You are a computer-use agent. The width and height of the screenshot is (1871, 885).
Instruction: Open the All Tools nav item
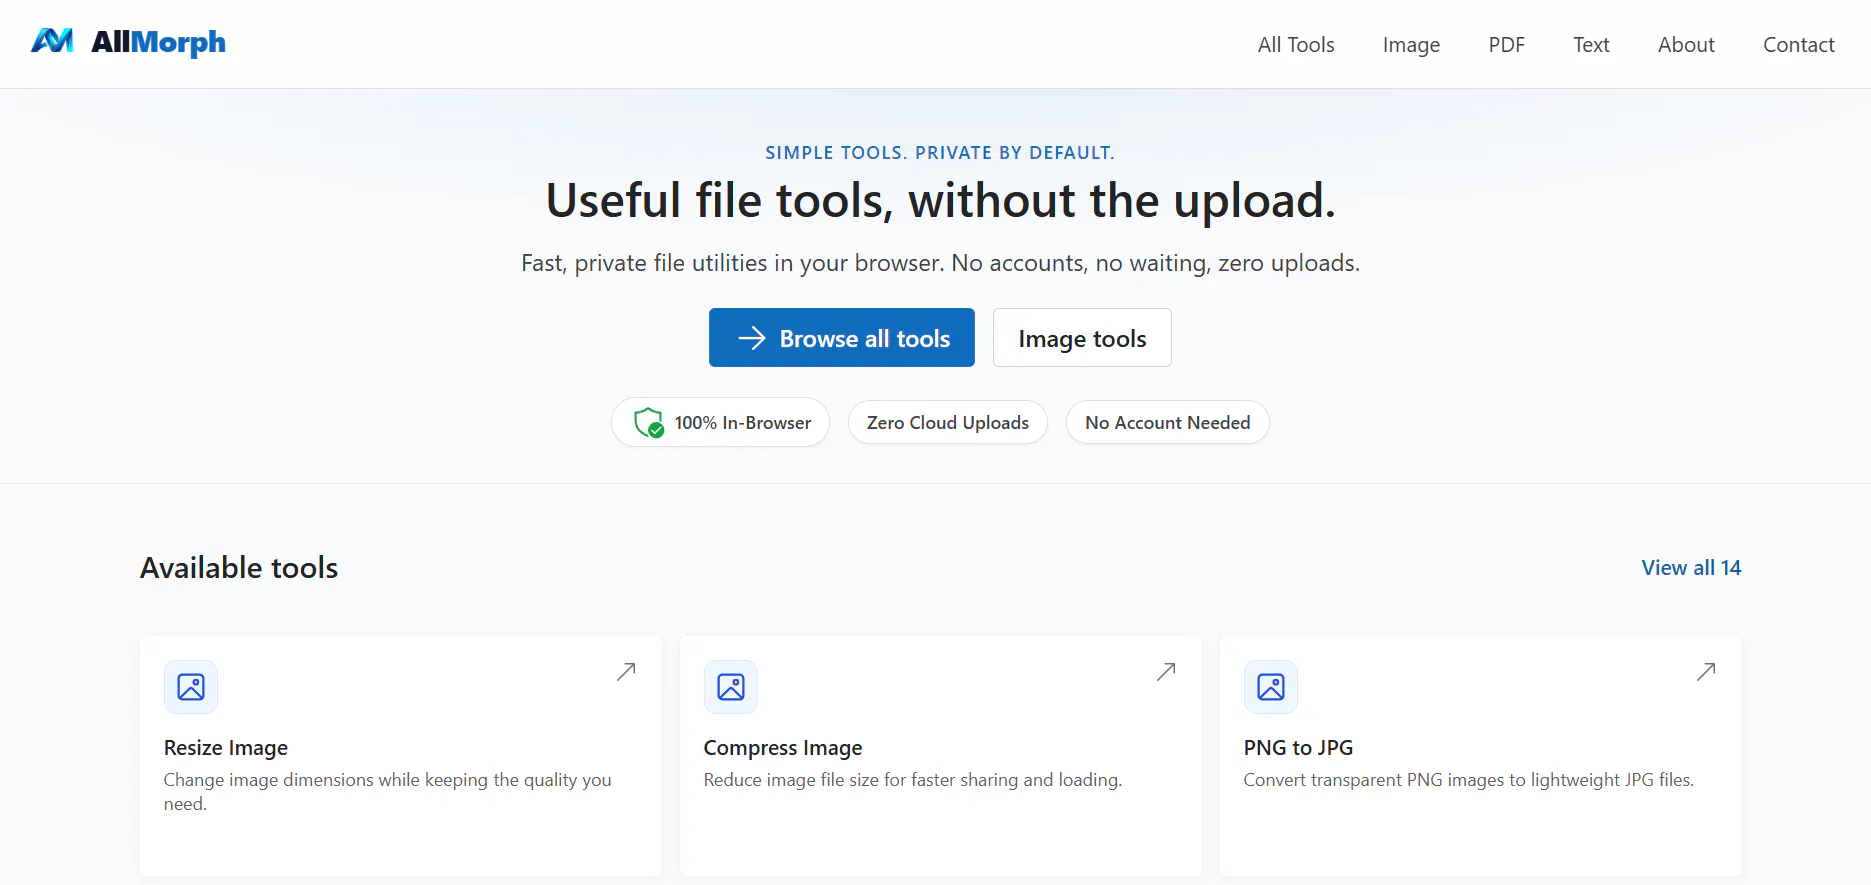pos(1296,45)
